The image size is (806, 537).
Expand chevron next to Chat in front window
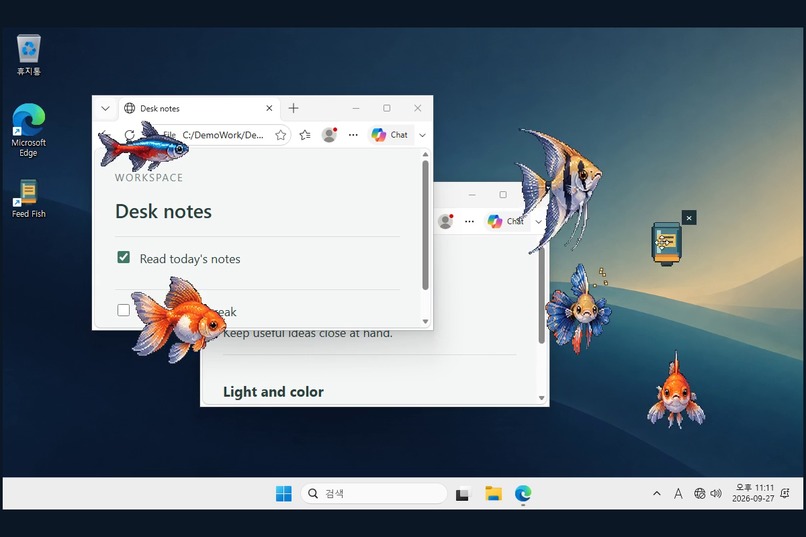click(423, 135)
